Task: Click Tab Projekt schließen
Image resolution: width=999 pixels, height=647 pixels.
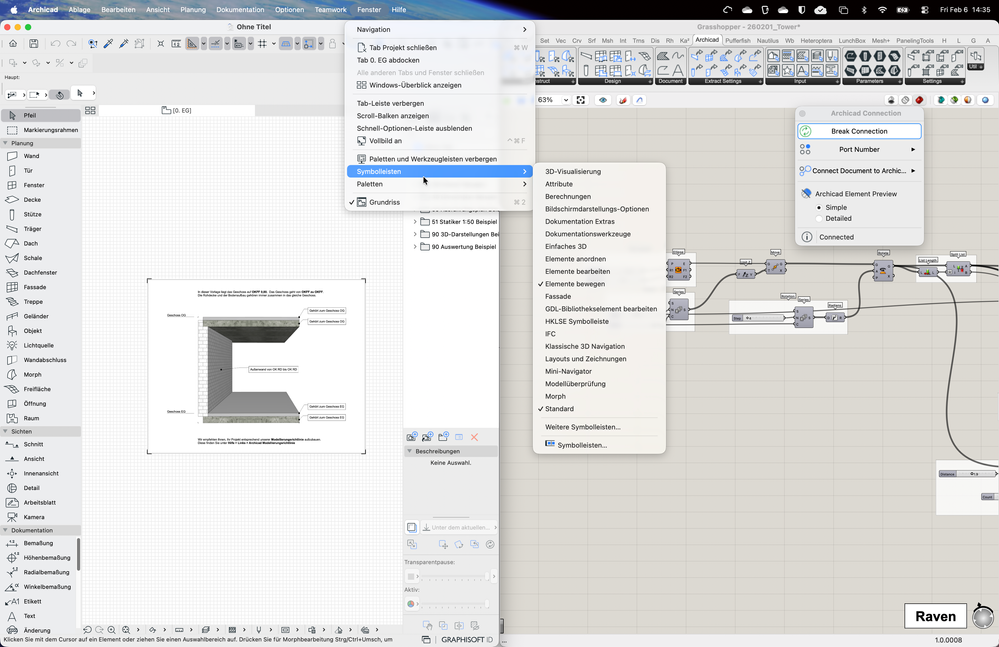Action: pyautogui.click(x=440, y=48)
